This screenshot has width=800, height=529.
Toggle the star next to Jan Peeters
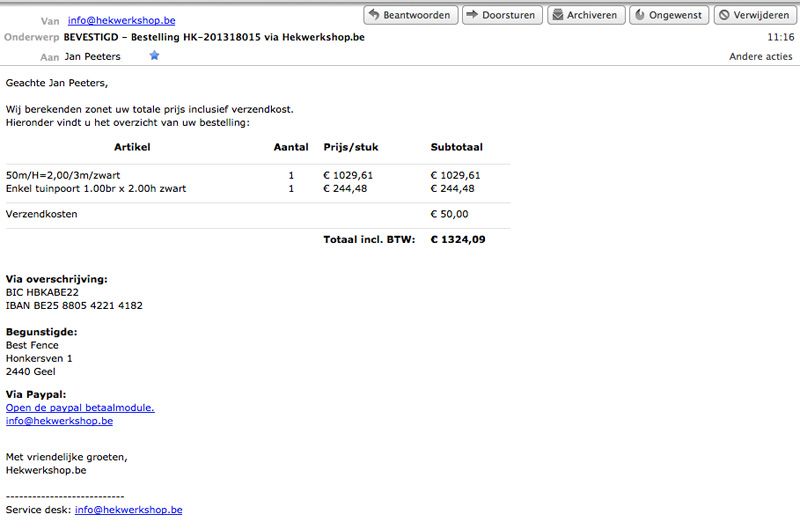click(x=154, y=56)
